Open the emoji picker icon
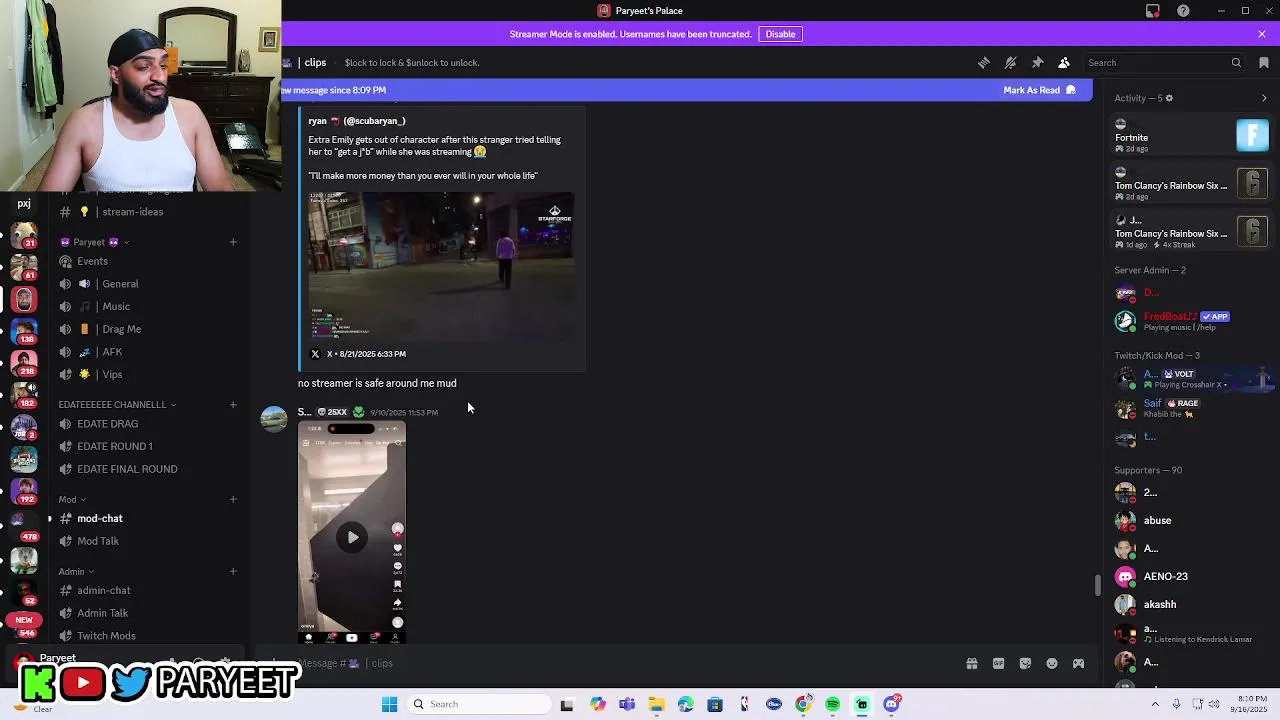 pos(1052,663)
